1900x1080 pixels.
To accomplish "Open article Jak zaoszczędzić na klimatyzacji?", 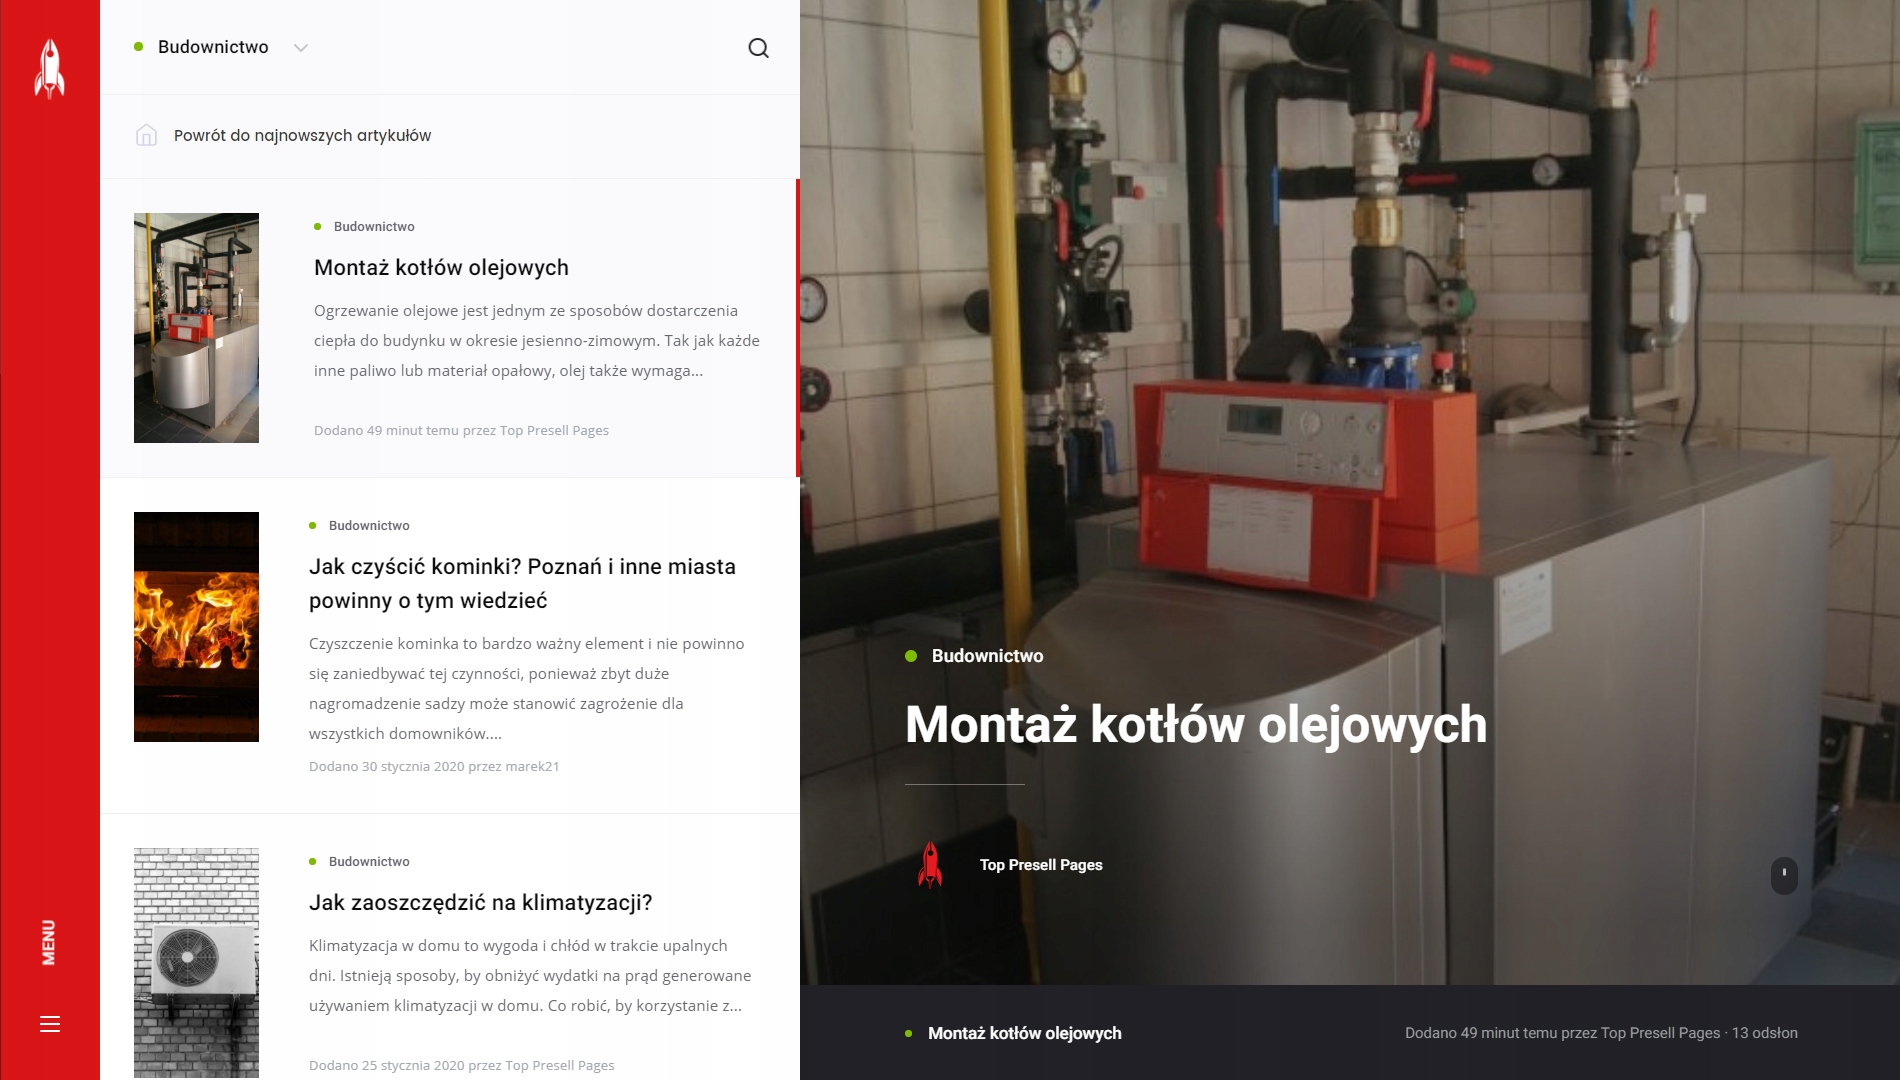I will (480, 903).
